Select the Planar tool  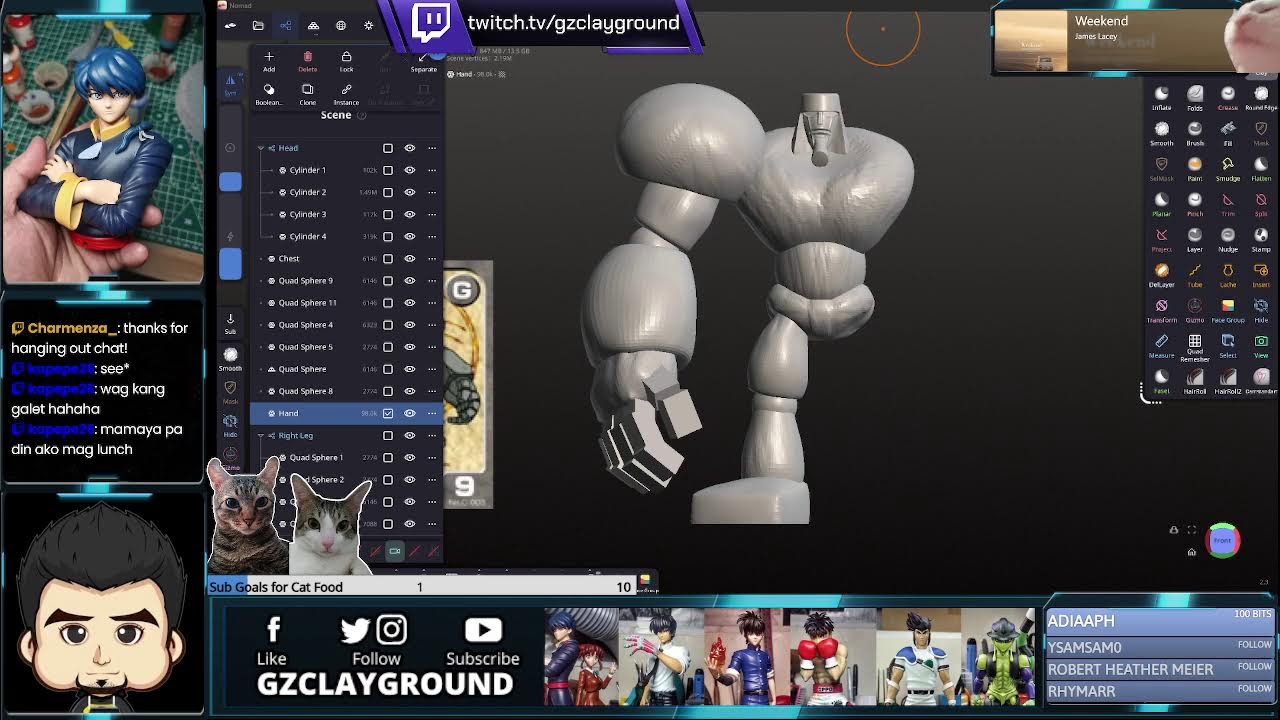click(x=1161, y=204)
